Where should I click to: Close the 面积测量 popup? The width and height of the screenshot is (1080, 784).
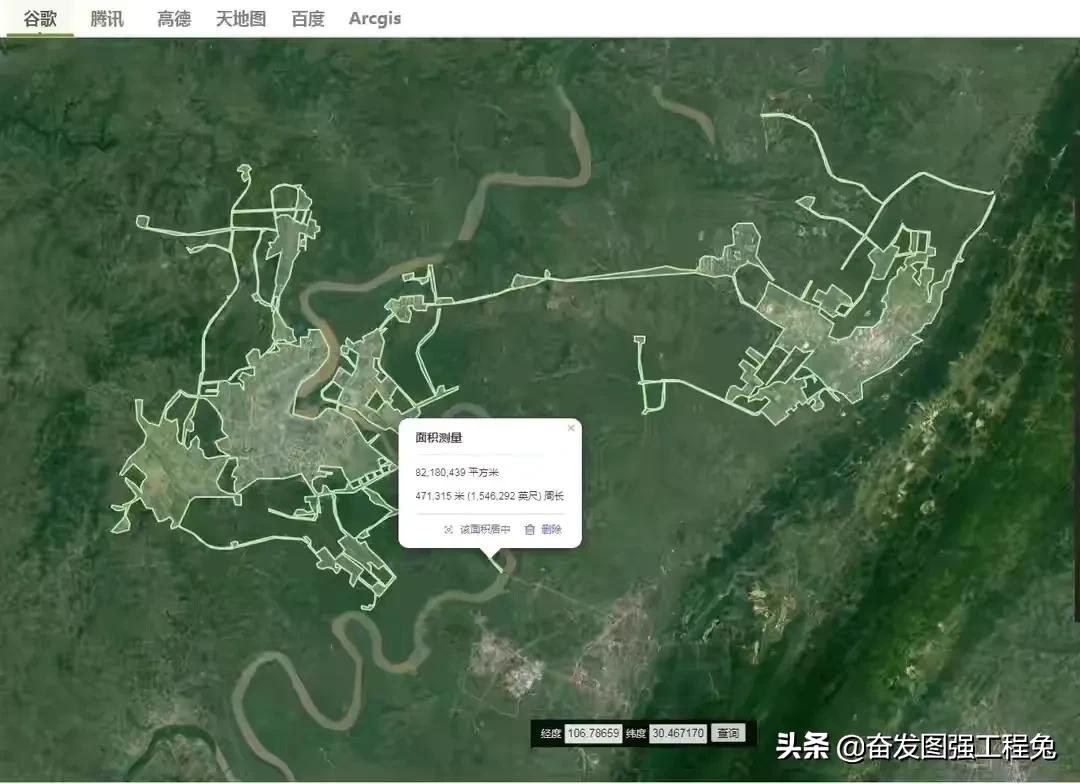click(x=570, y=428)
